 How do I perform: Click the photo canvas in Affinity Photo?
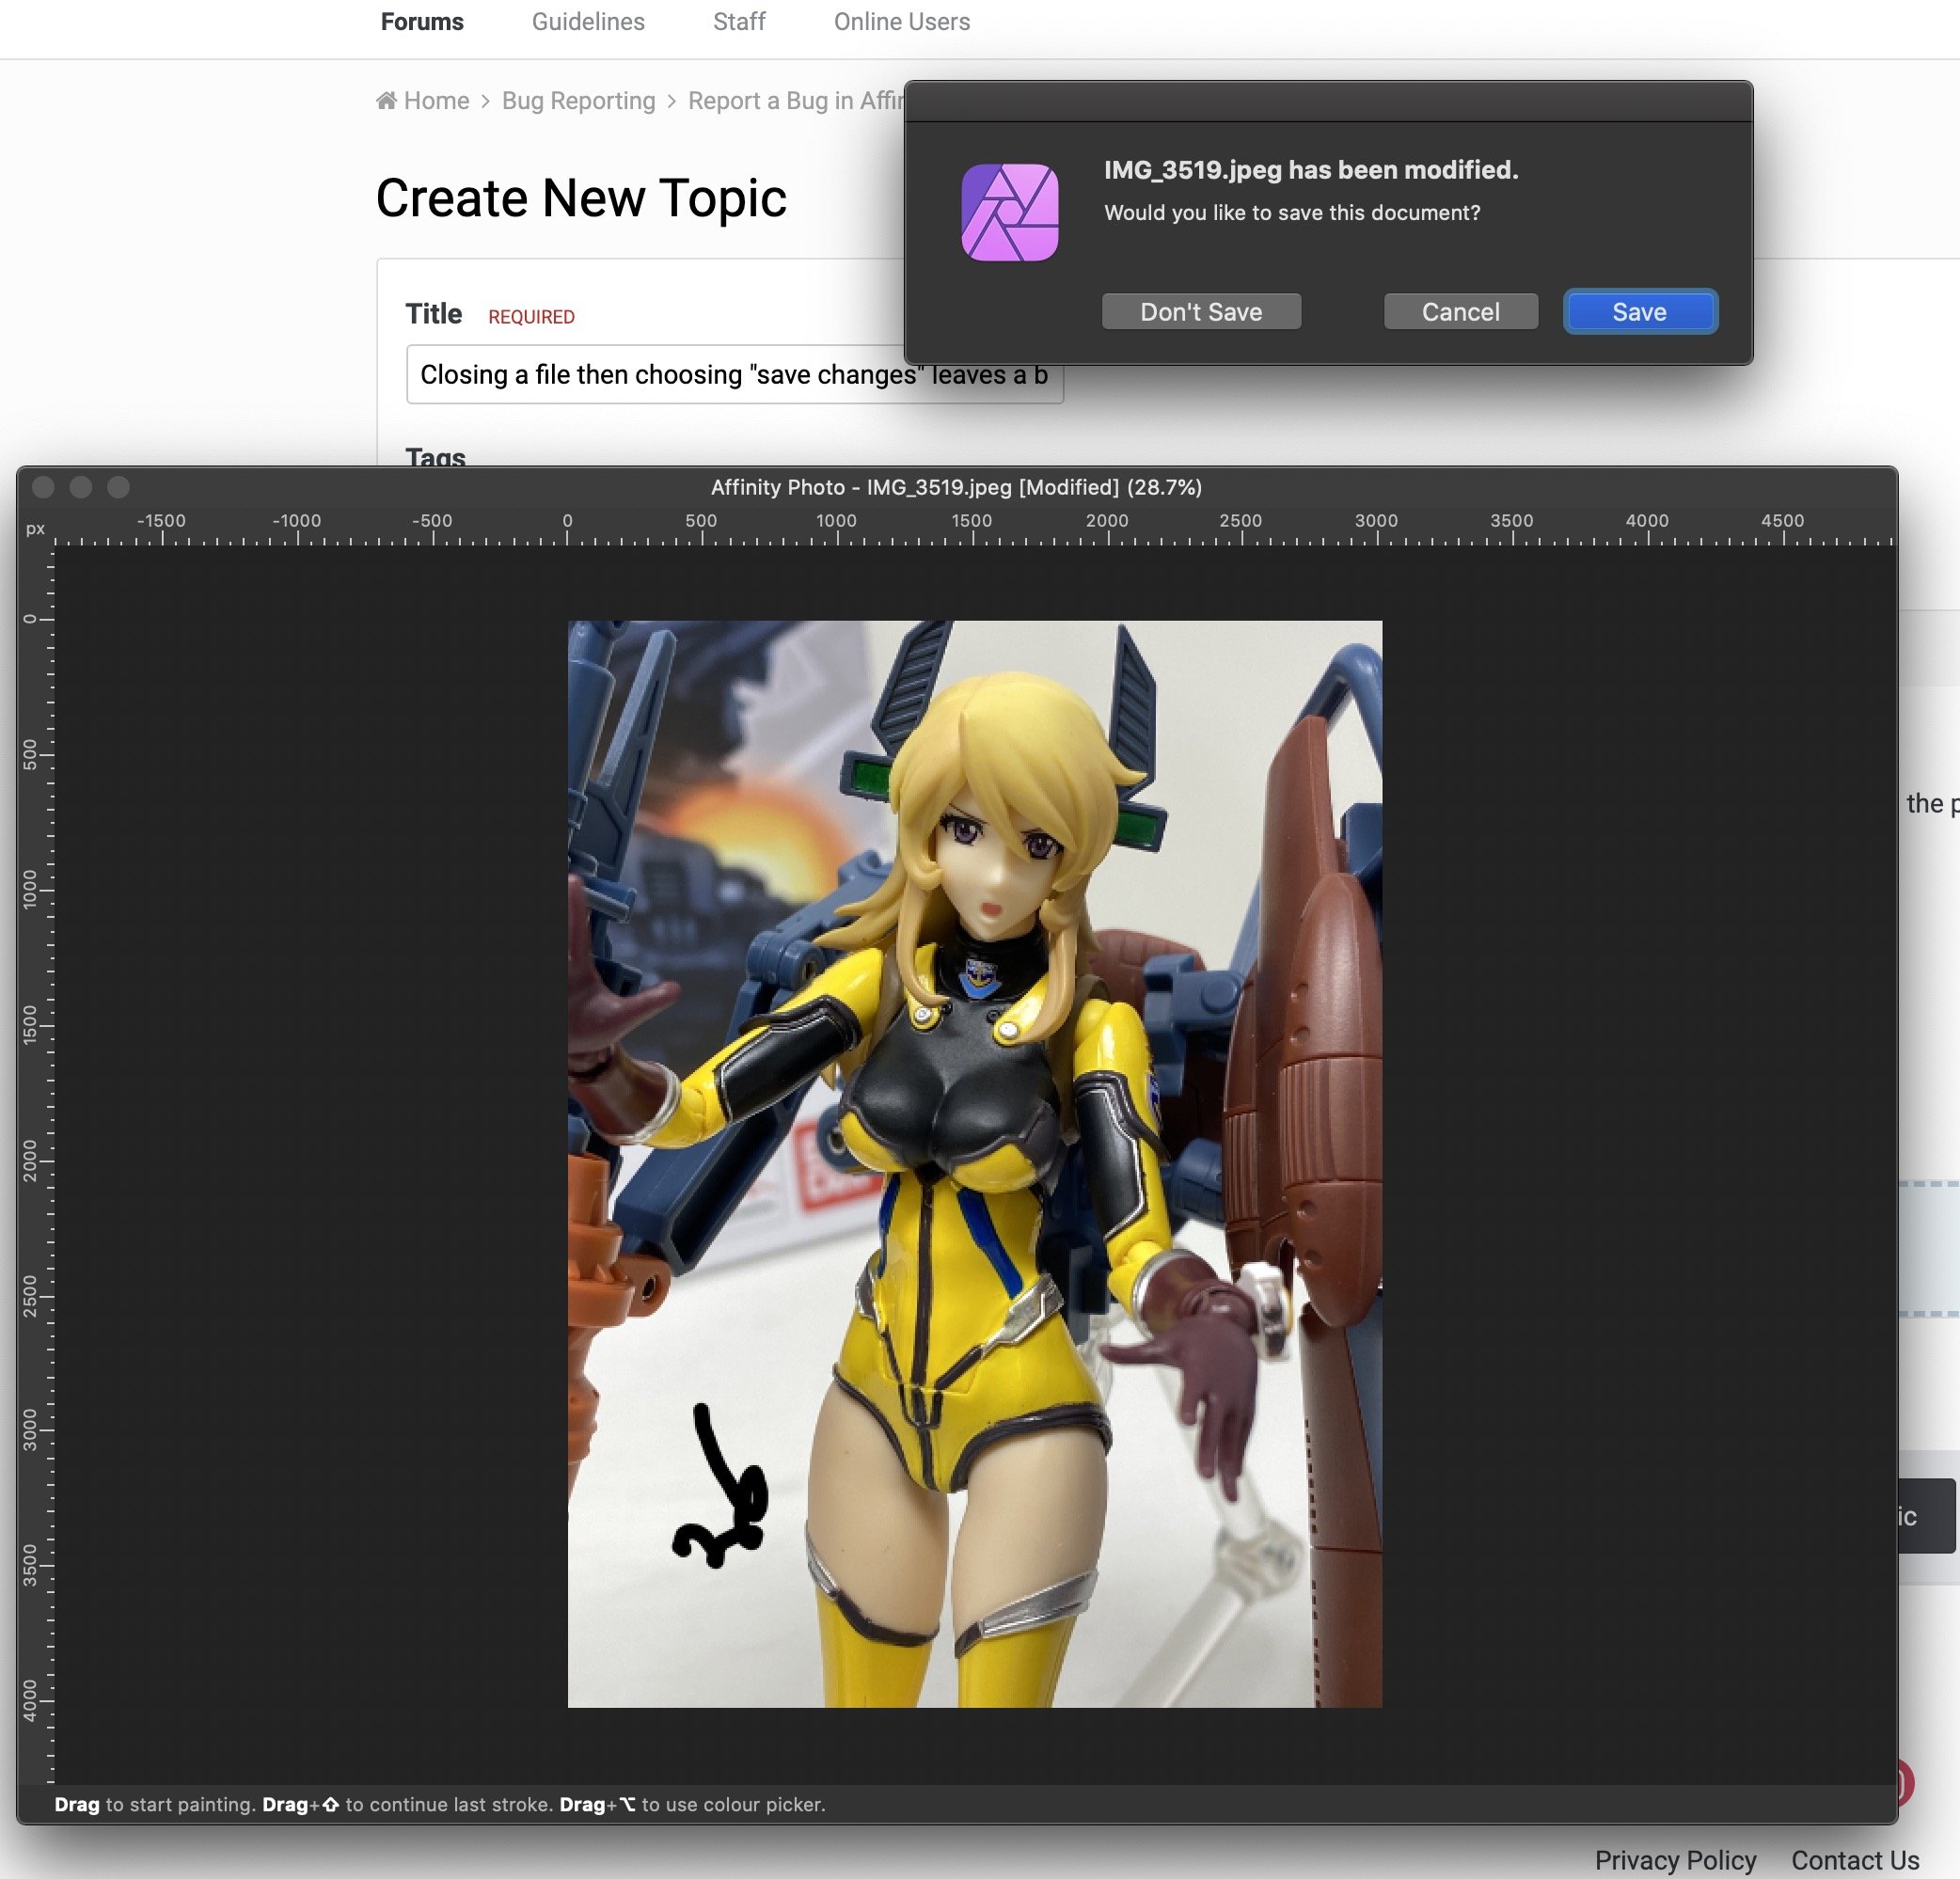tap(975, 1164)
